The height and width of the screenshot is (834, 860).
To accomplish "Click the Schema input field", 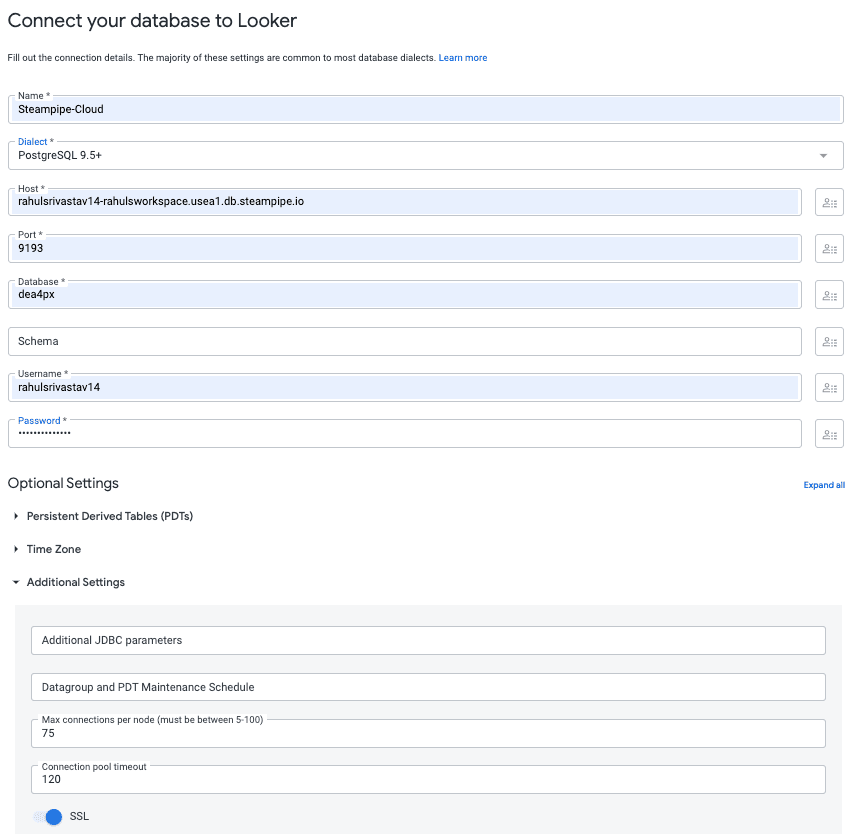I will (x=405, y=342).
